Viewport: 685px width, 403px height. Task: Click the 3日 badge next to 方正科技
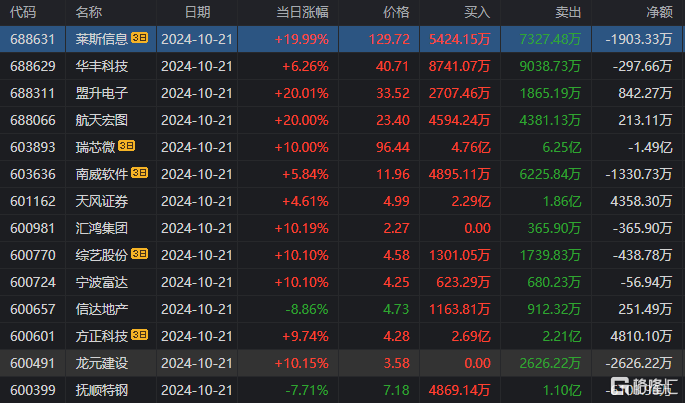pyautogui.click(x=139, y=335)
